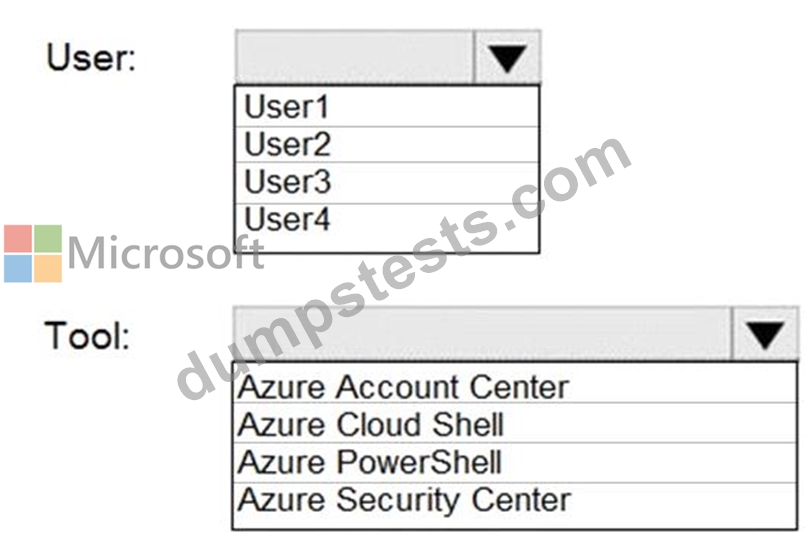This screenshot has width=807, height=536.
Task: Click the Tool: label
Action: coord(87,335)
